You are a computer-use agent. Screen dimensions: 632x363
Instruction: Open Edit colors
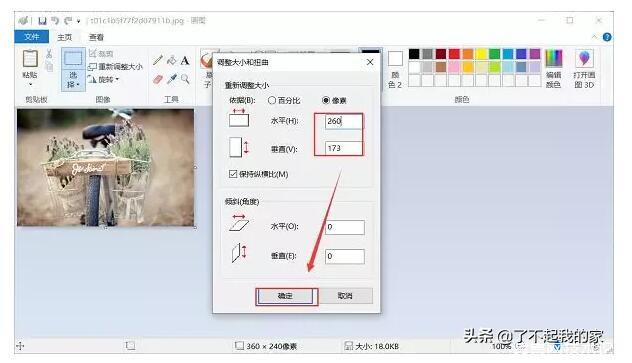(553, 68)
